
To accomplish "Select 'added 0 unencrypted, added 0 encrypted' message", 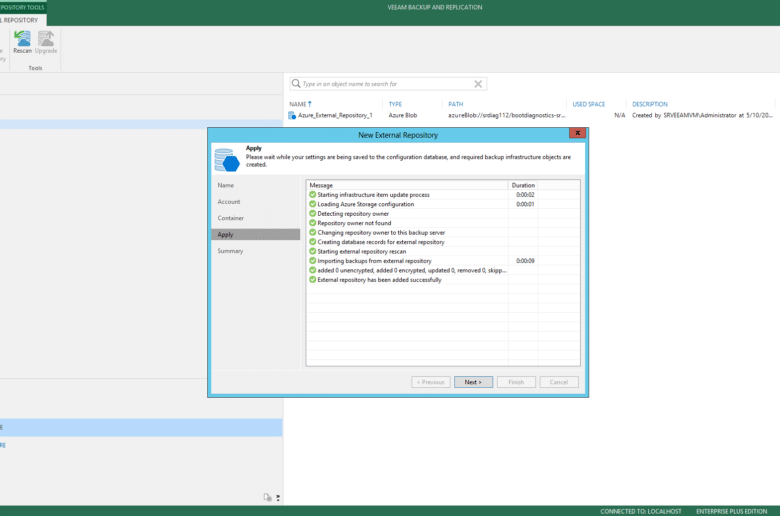I will coord(412,270).
